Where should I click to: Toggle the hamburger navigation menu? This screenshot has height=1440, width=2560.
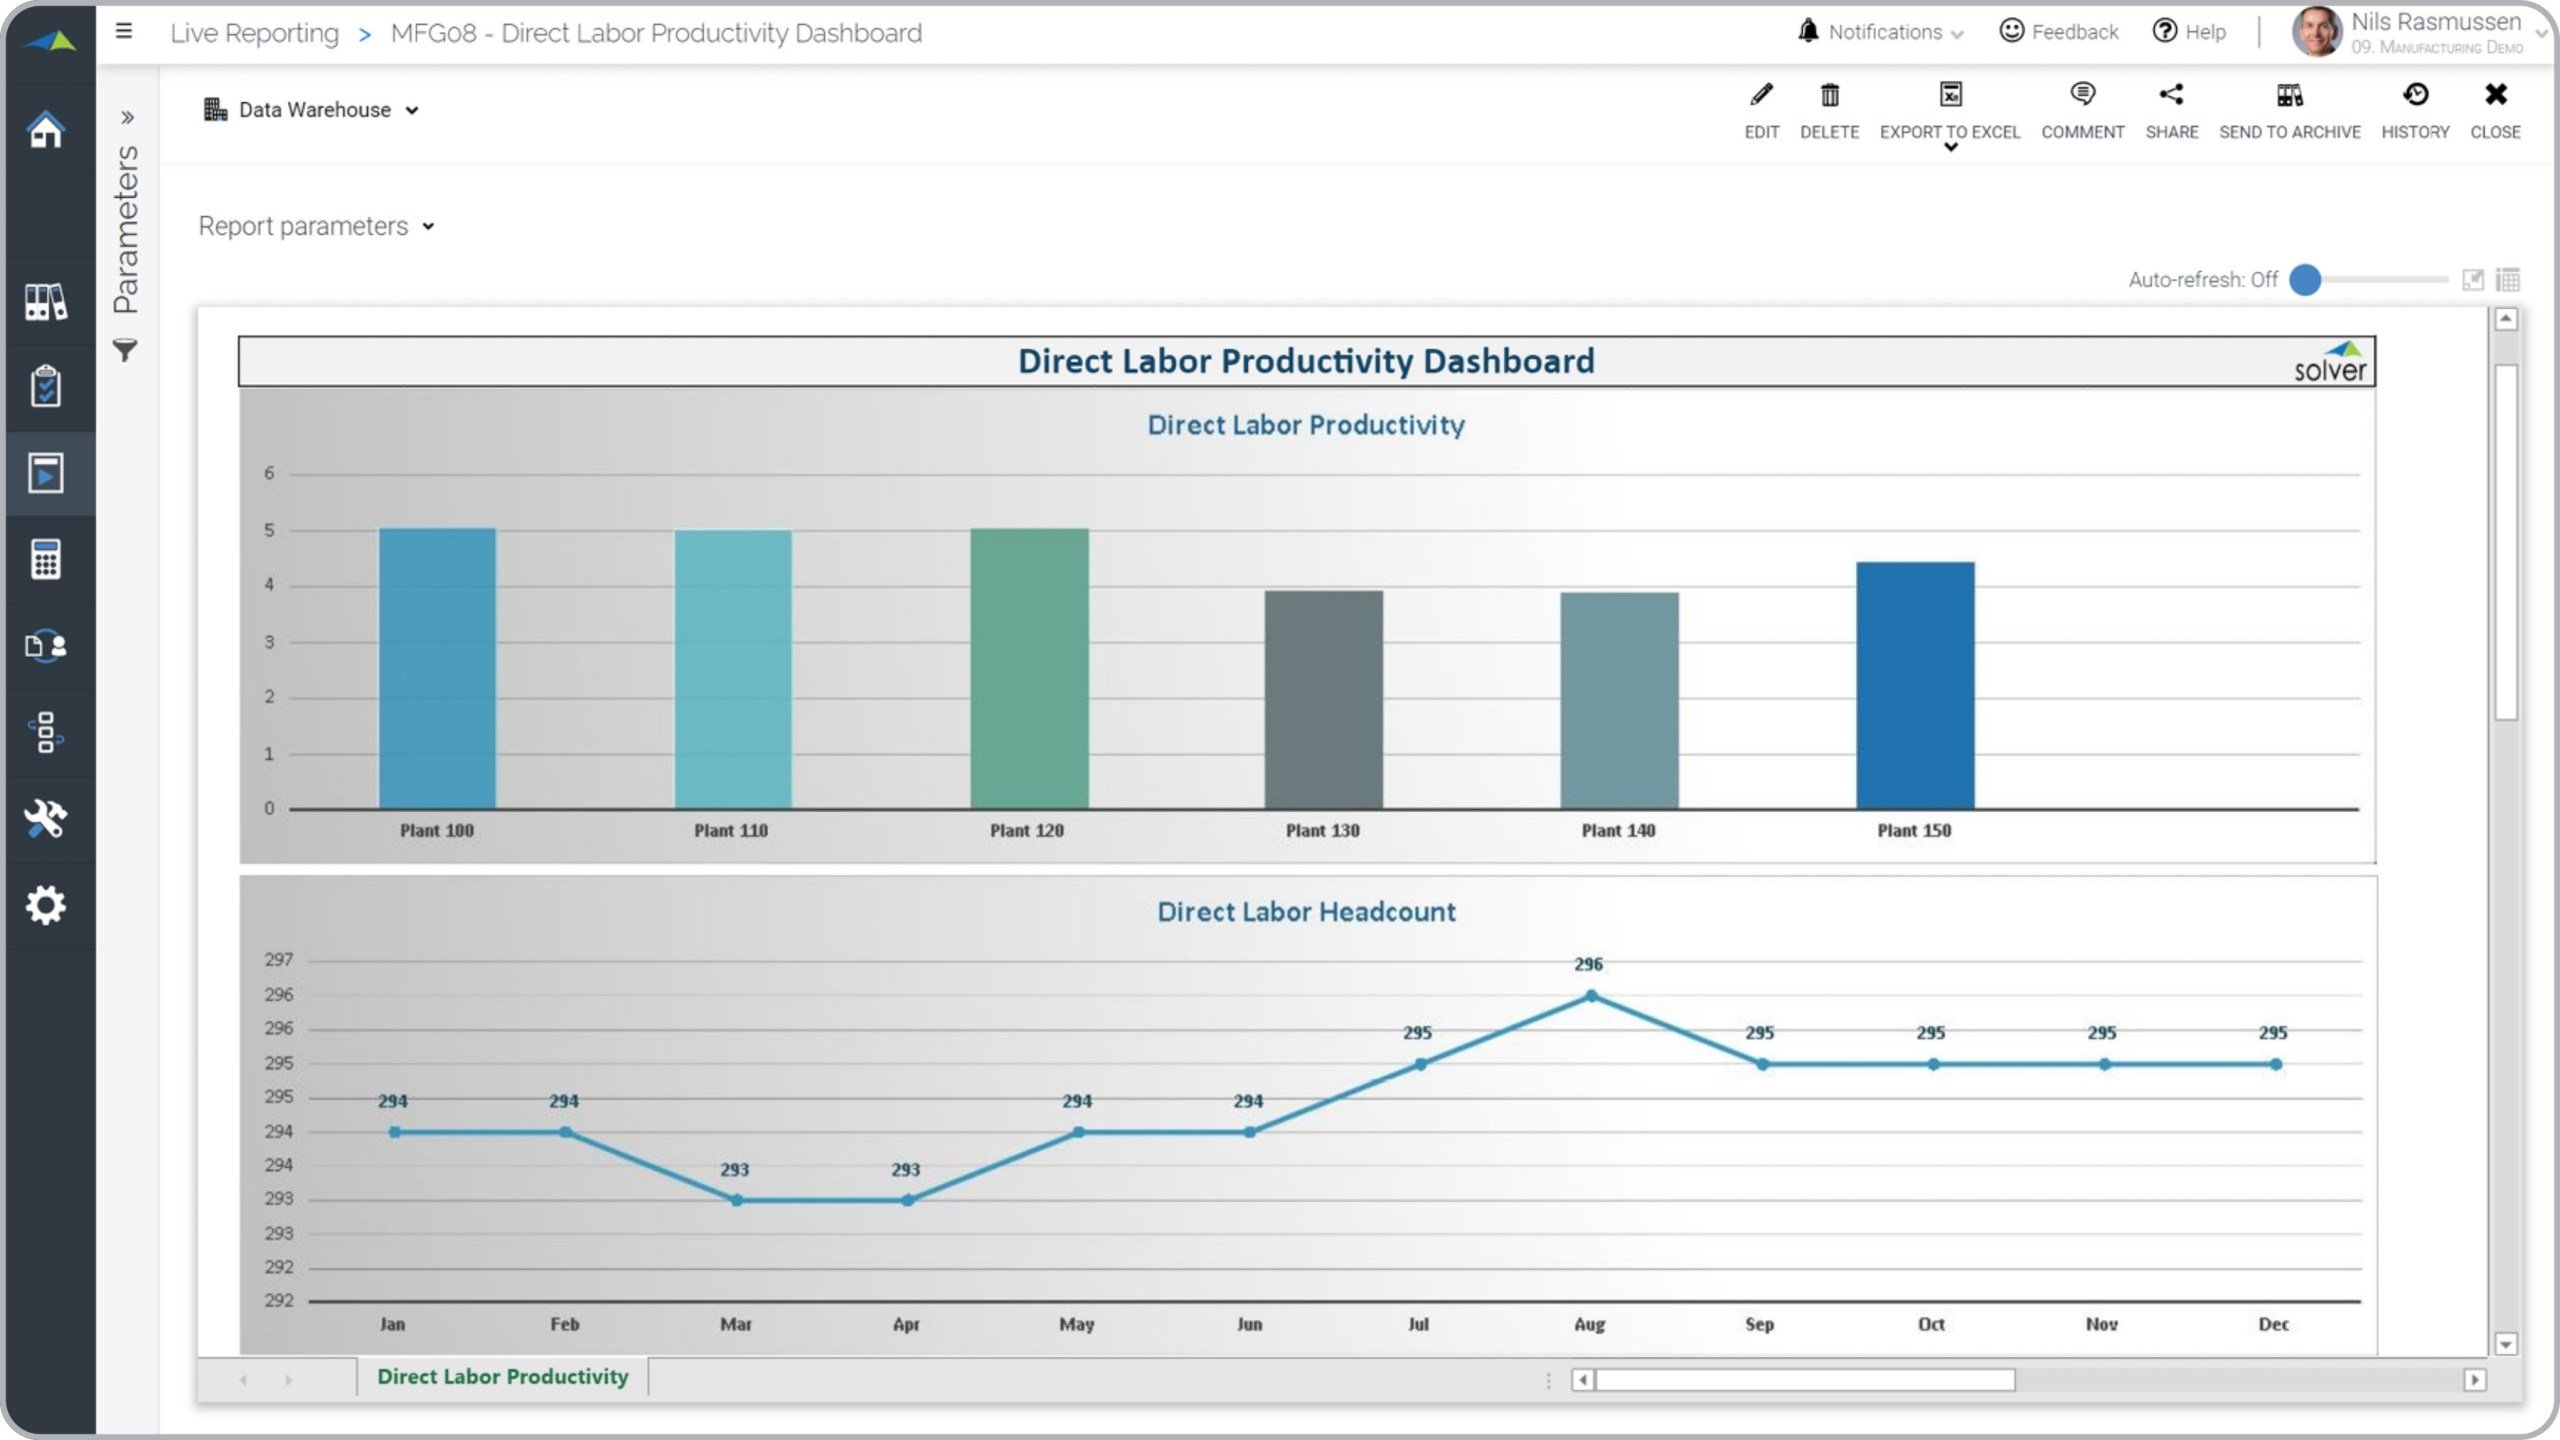tap(124, 31)
